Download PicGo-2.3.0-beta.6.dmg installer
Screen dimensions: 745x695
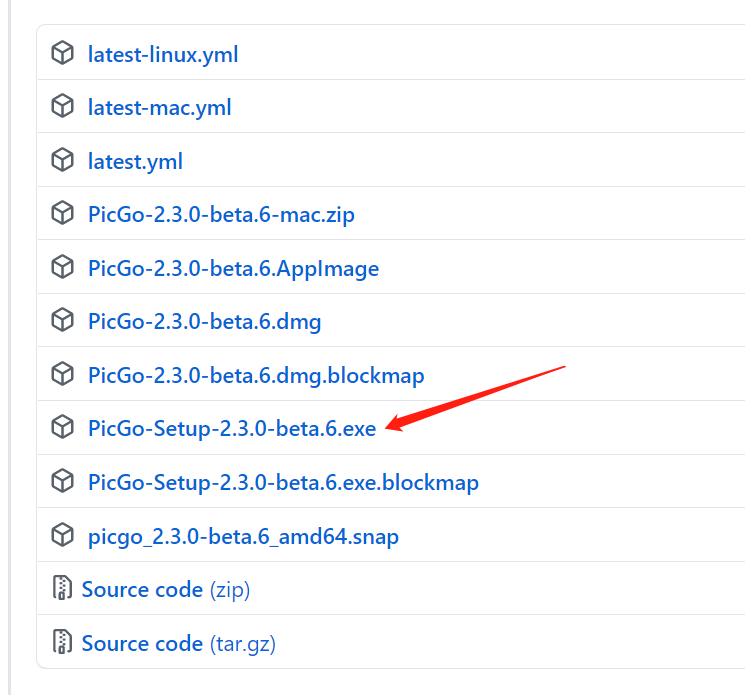click(x=204, y=321)
